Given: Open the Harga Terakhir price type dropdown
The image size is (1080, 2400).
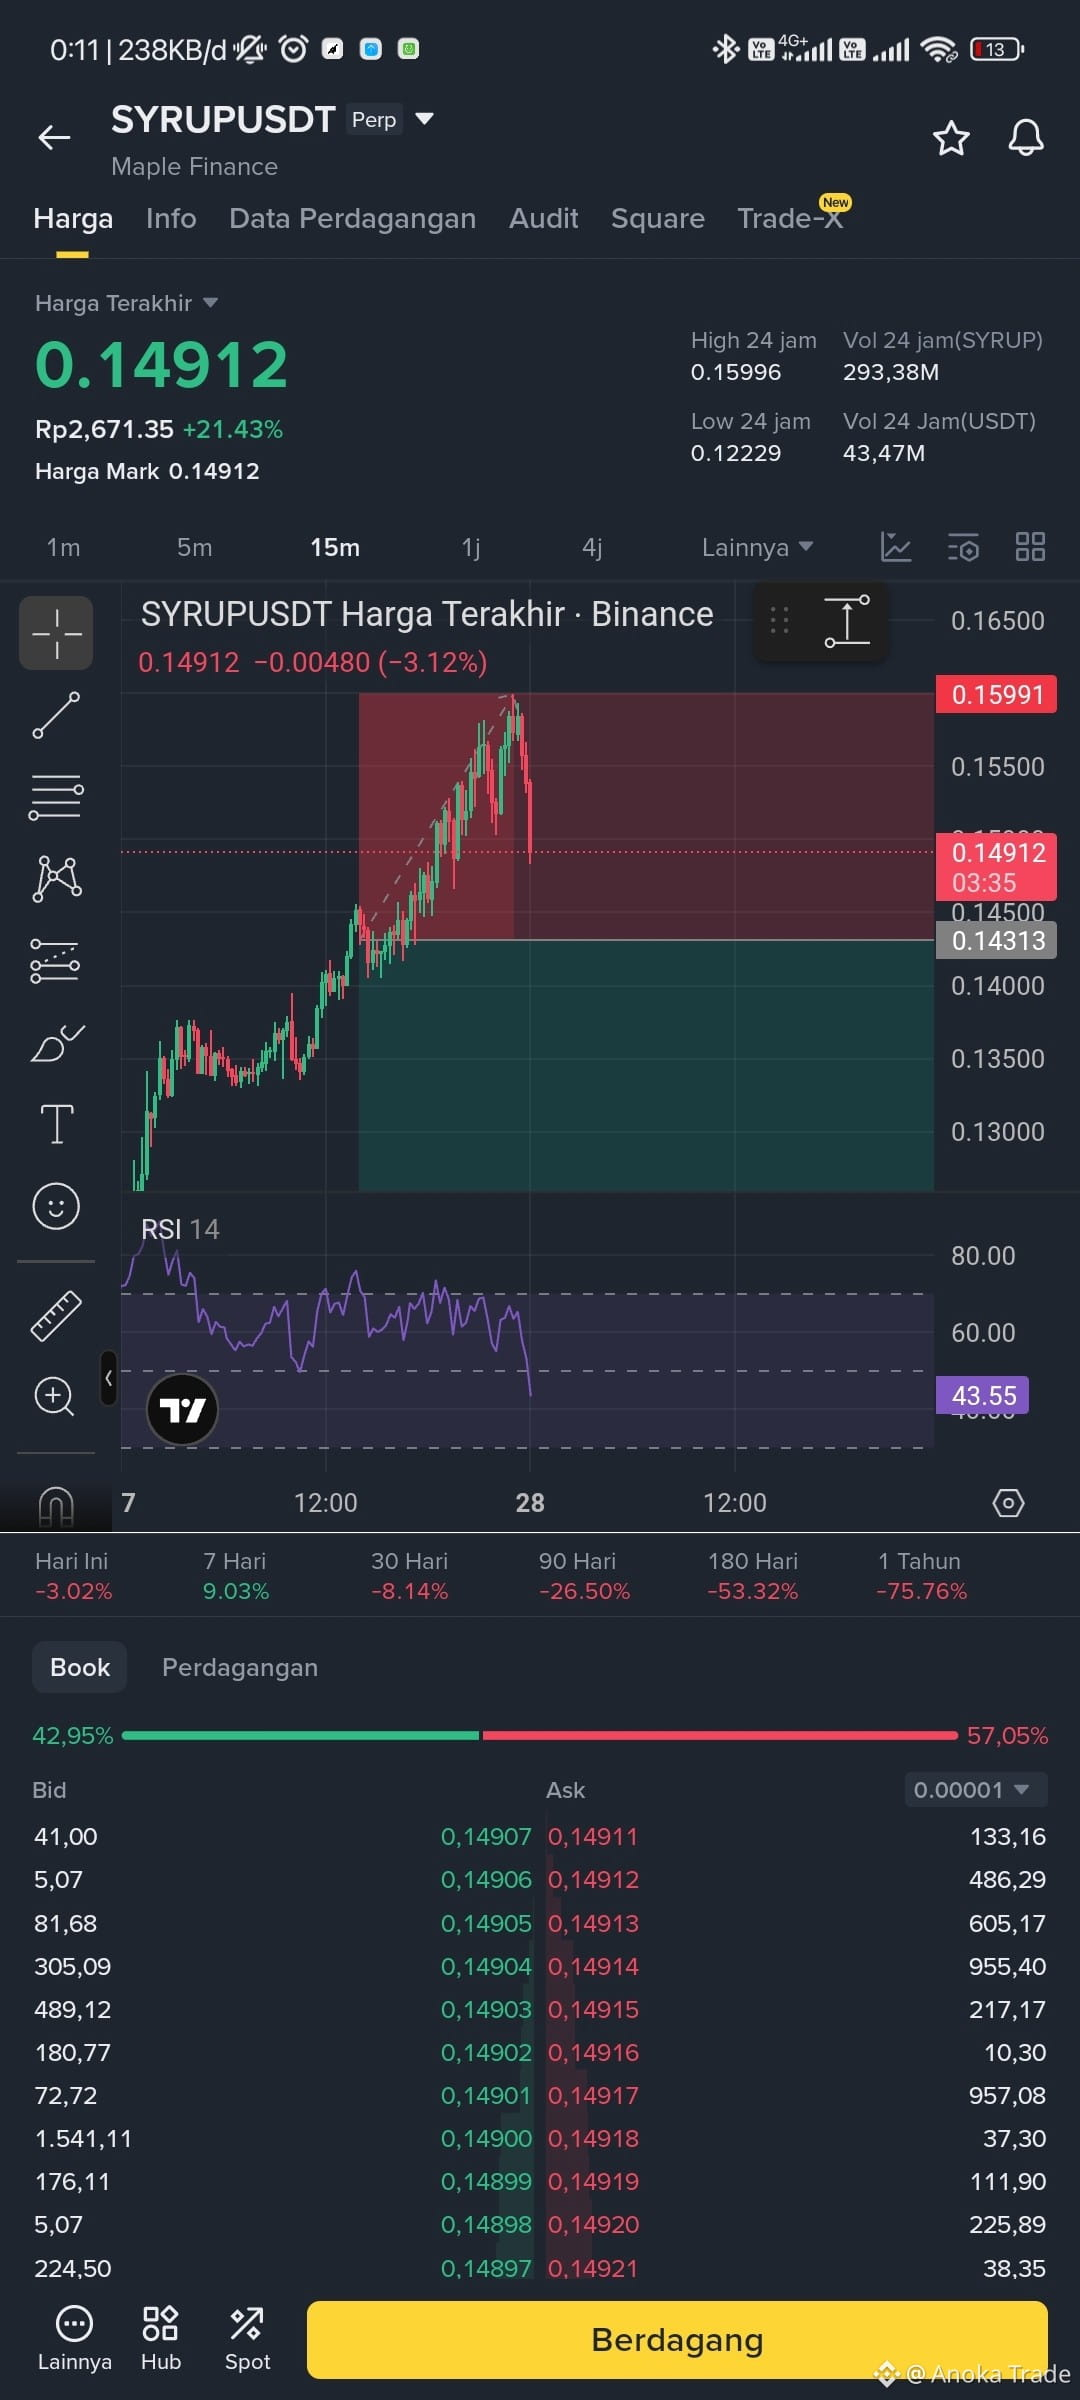Looking at the screenshot, I should click(126, 303).
